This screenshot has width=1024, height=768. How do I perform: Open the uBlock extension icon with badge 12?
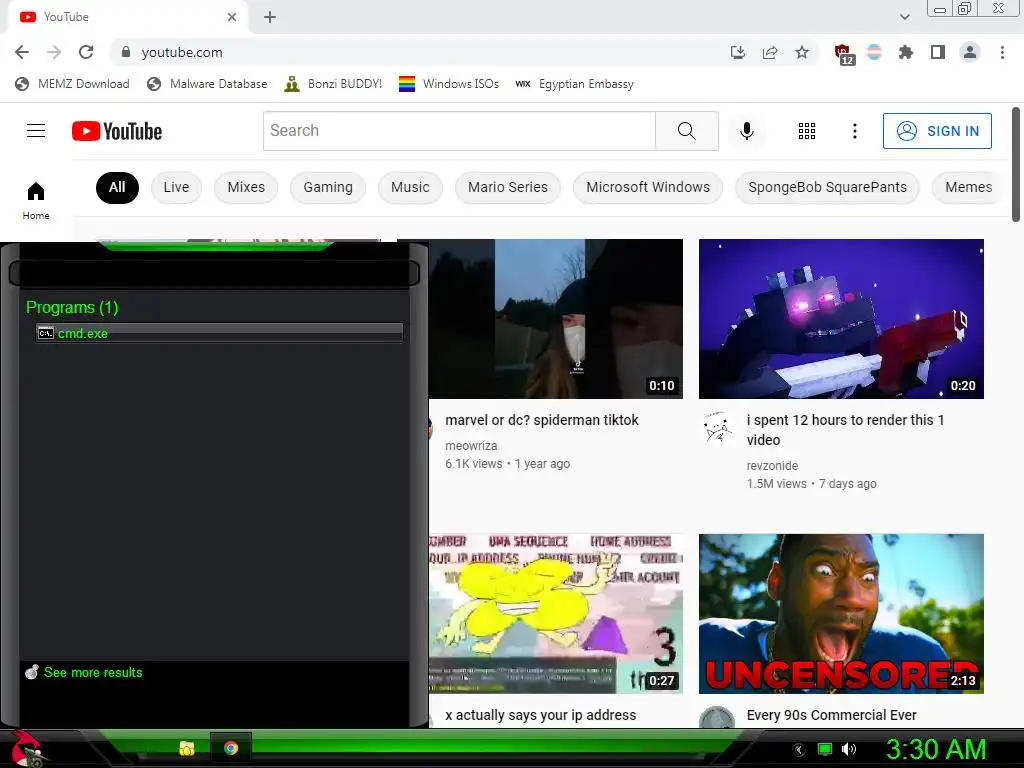pyautogui.click(x=844, y=54)
